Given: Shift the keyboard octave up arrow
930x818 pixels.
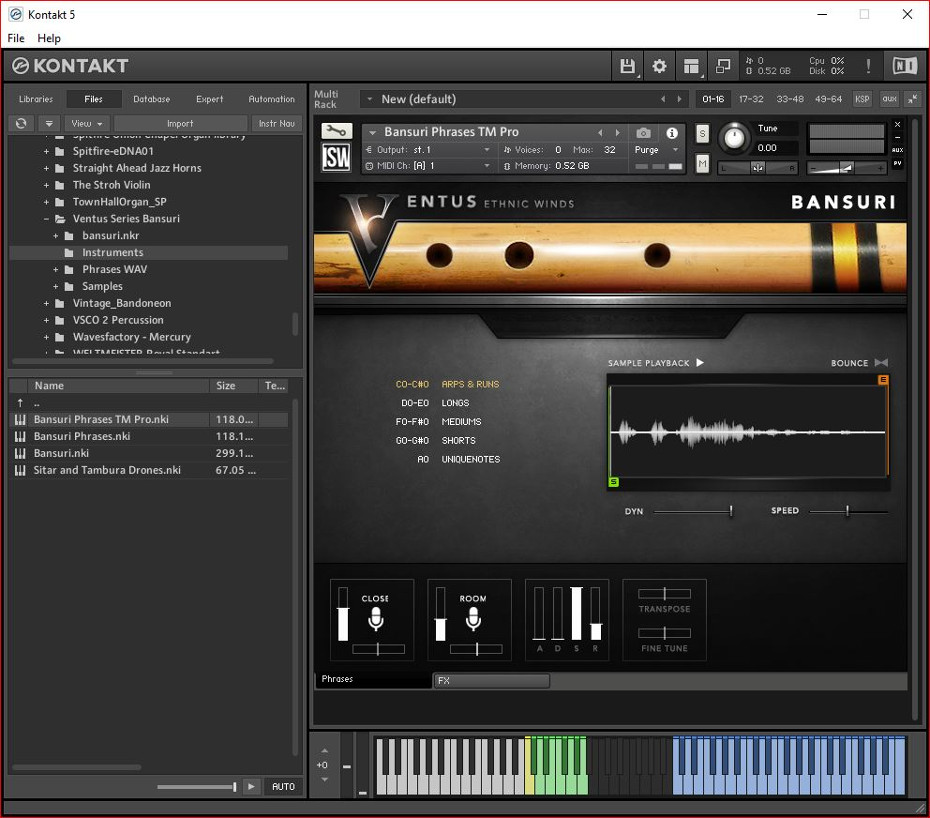Looking at the screenshot, I should (324, 751).
